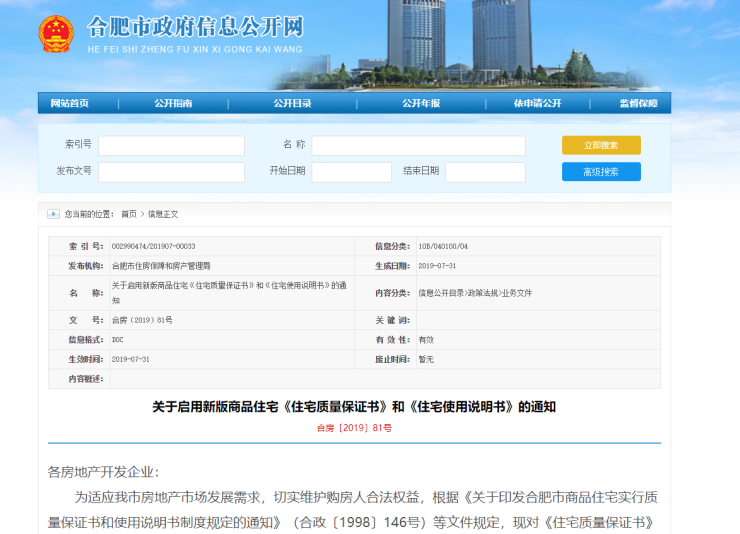Click the blue 高级搜索 button
Viewport: 740px width, 534px height.
601,172
